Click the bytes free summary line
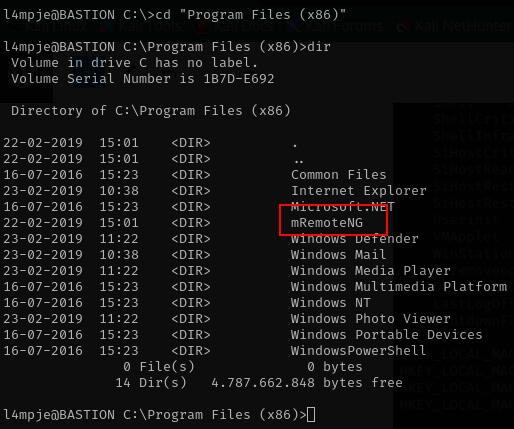Screen dimensions: 514x429 (x=259, y=383)
